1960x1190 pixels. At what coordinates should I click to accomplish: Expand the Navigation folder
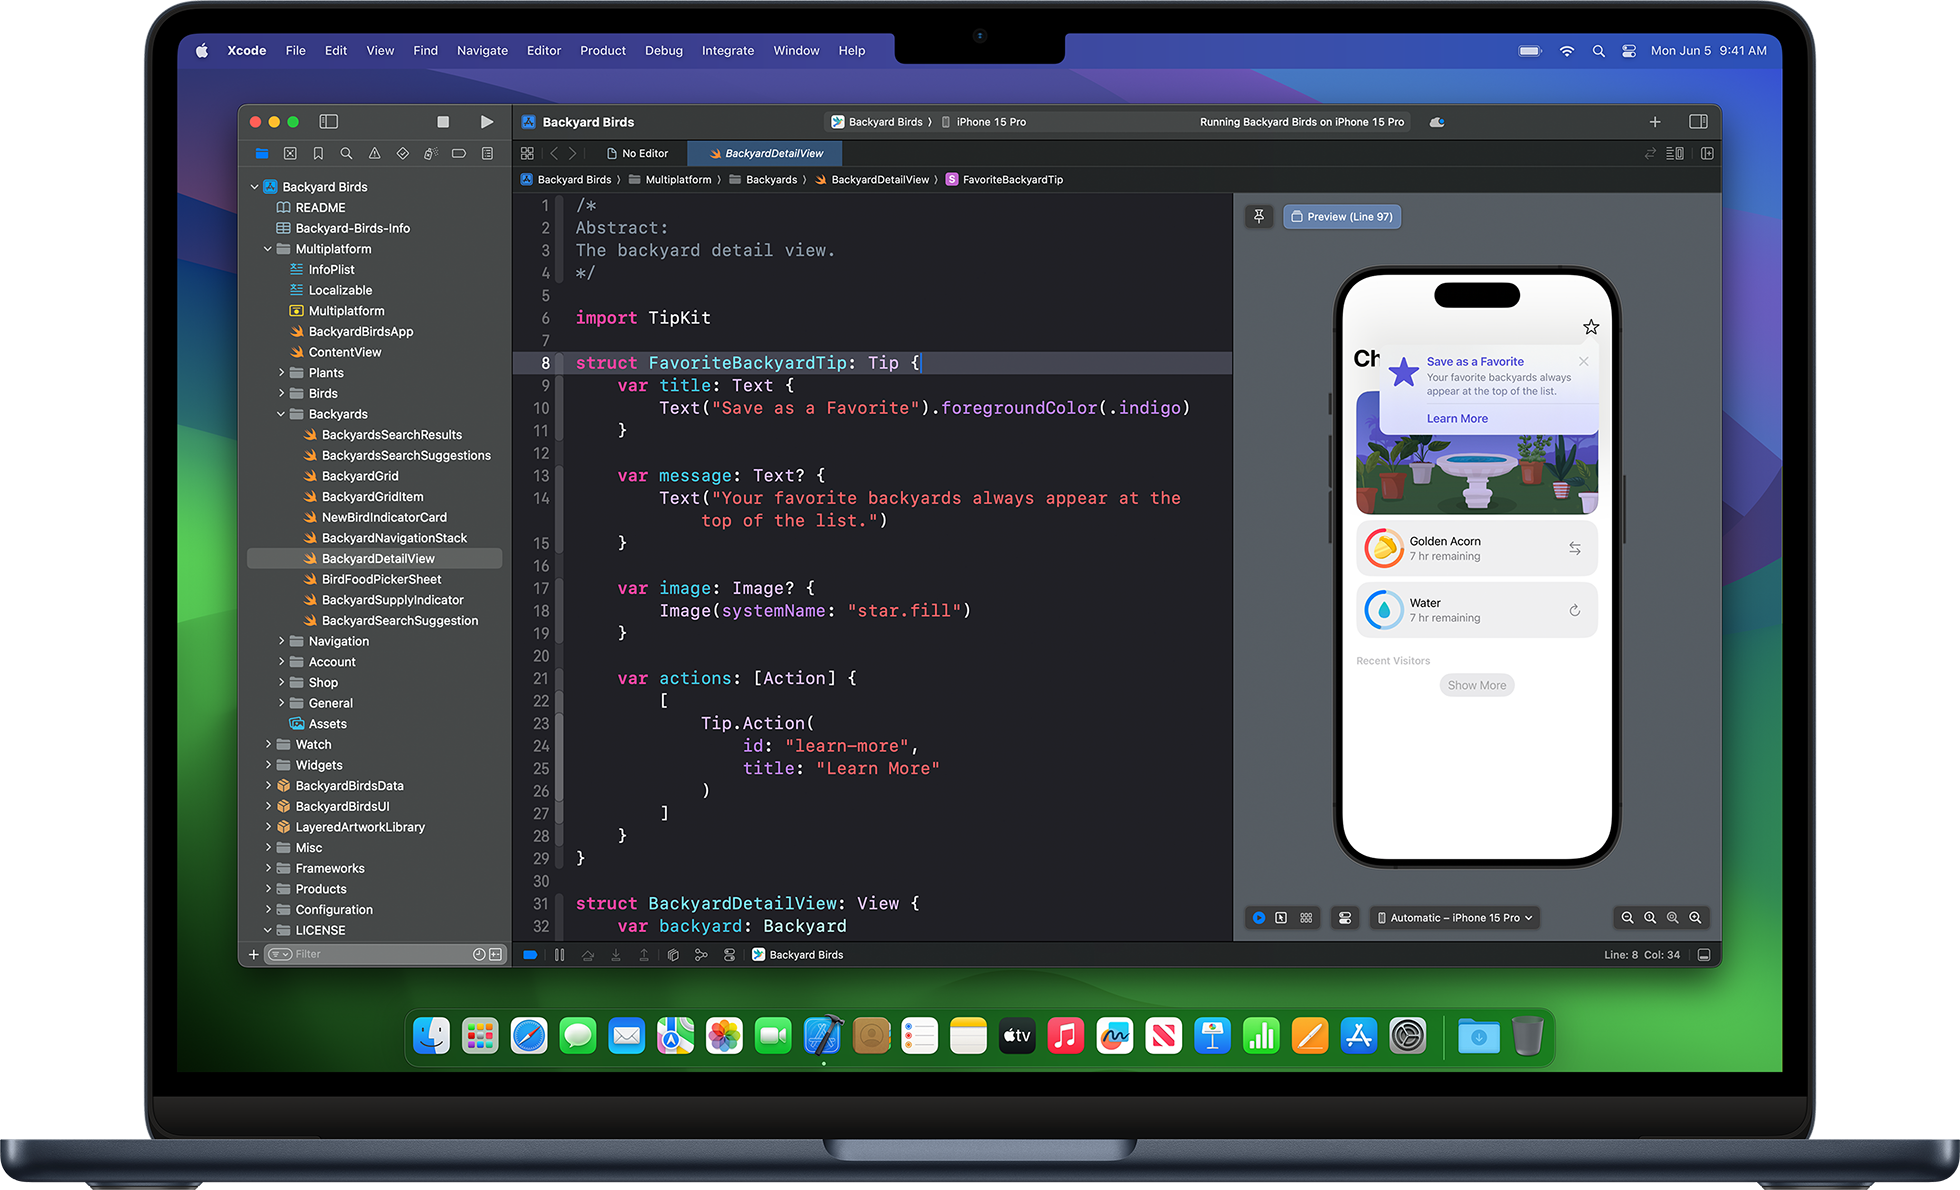pyautogui.click(x=281, y=641)
